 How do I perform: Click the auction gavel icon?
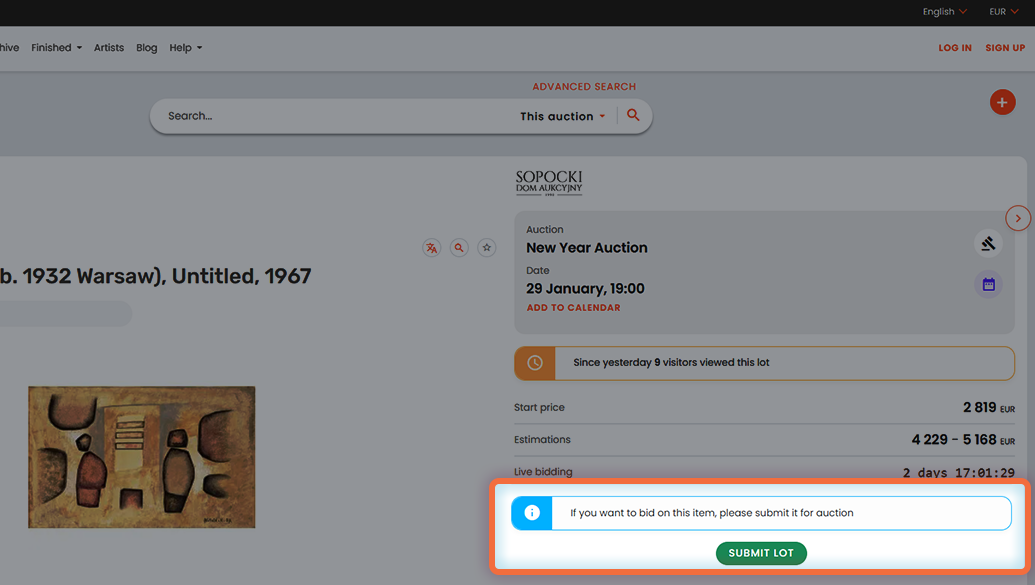tap(988, 244)
